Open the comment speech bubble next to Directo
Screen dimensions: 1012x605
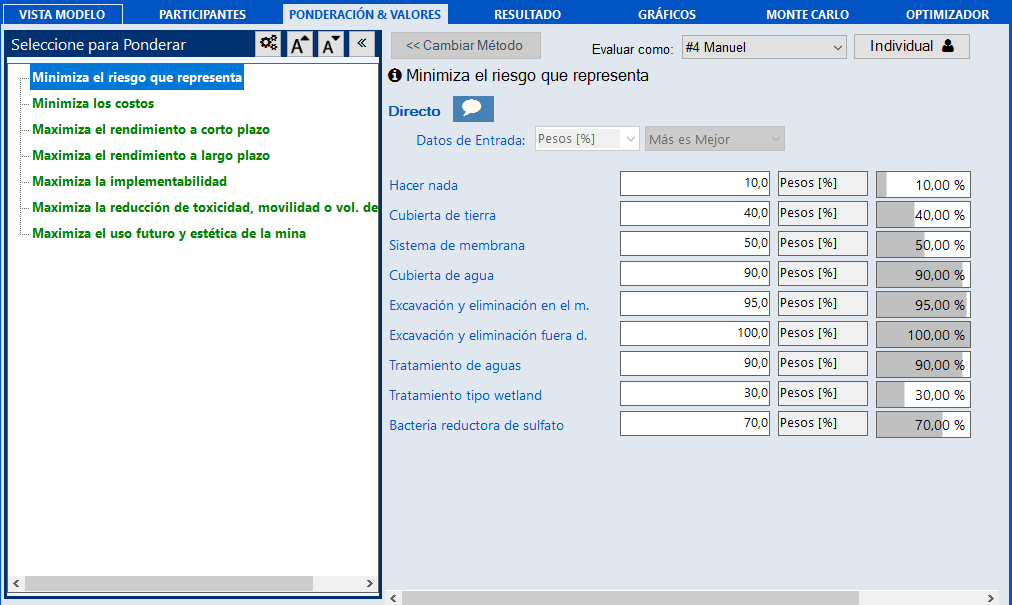473,108
